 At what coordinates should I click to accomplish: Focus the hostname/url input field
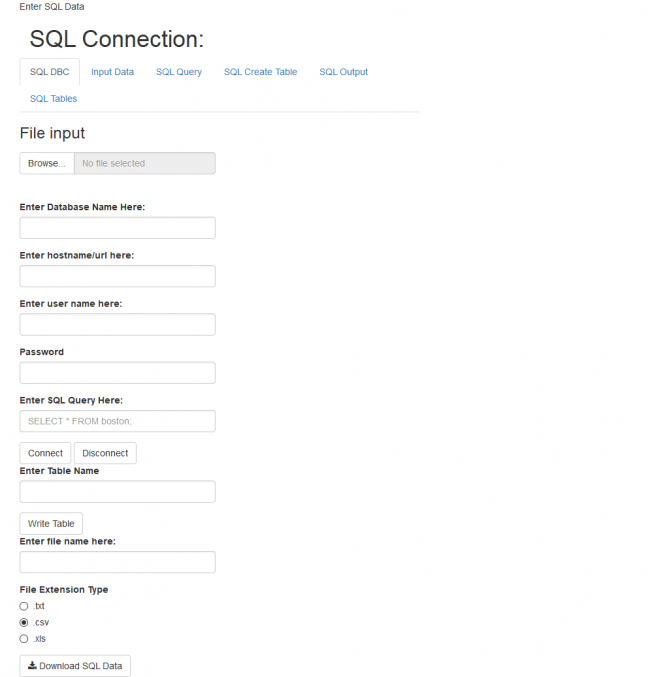117,276
